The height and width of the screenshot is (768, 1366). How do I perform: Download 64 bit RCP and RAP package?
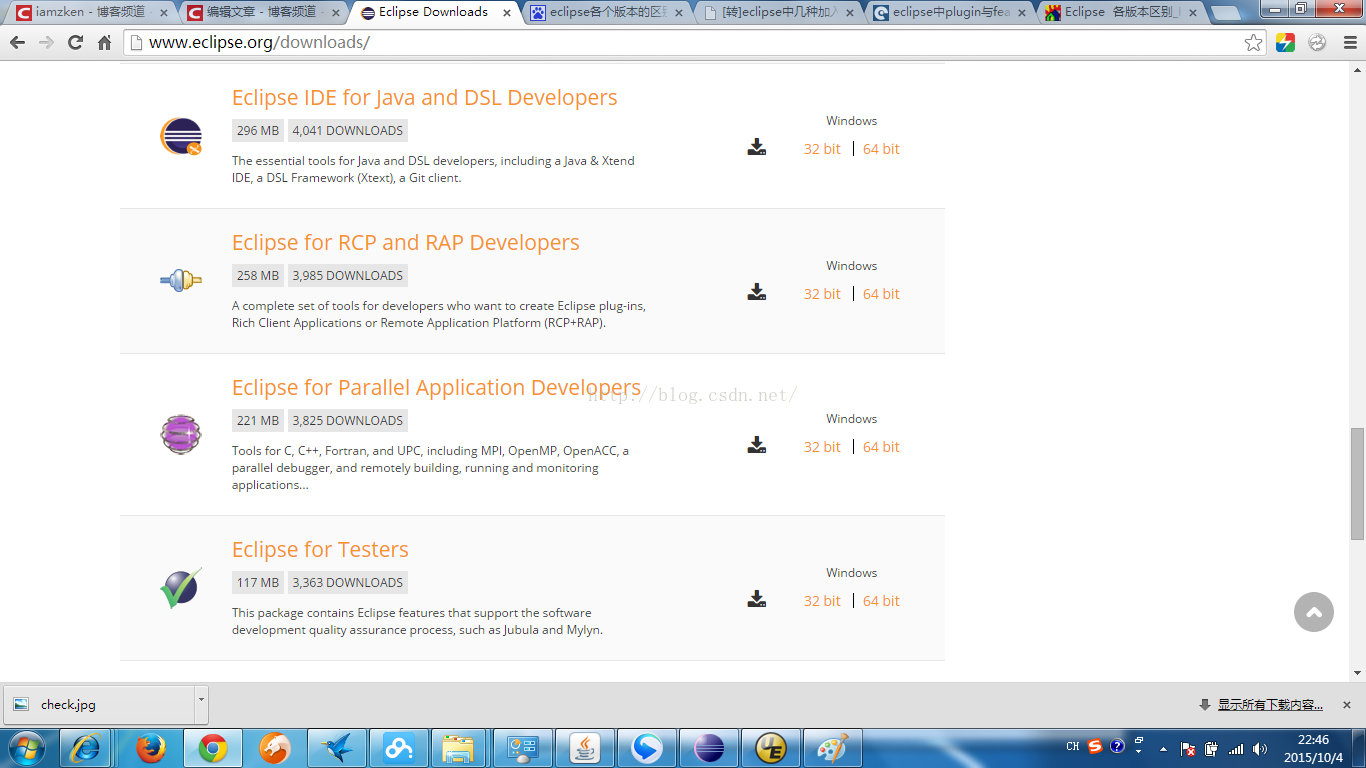click(881, 294)
